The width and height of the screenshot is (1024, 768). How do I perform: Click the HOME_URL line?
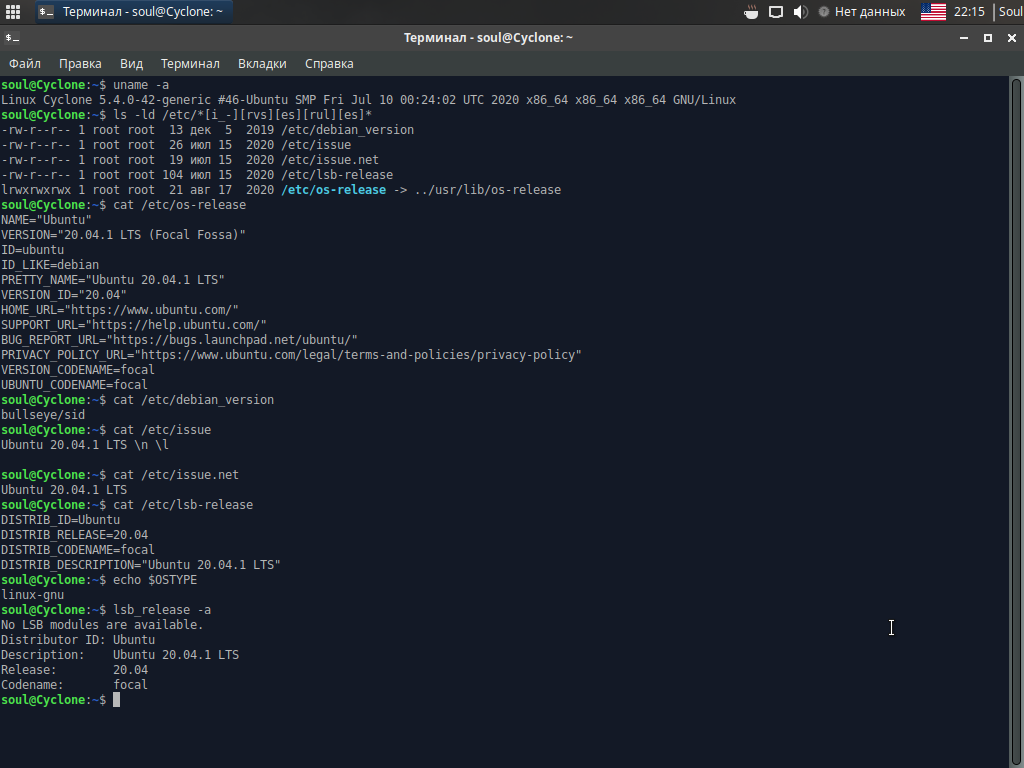[x=120, y=310]
